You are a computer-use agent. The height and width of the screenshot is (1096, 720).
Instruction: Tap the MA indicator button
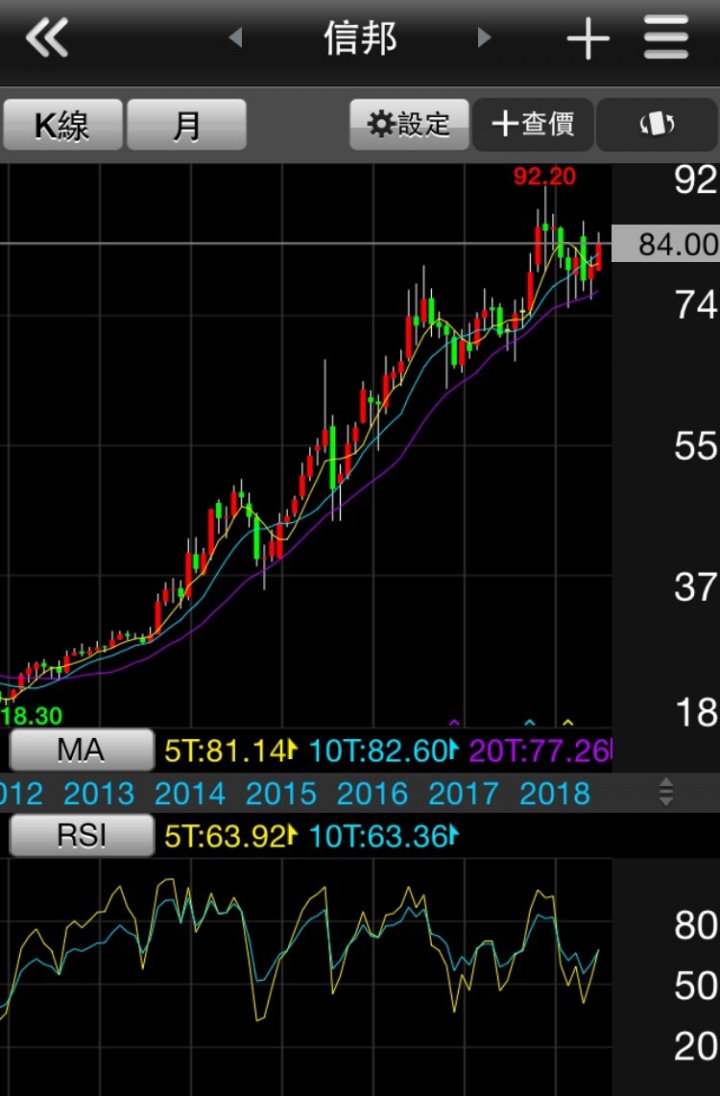click(81, 750)
